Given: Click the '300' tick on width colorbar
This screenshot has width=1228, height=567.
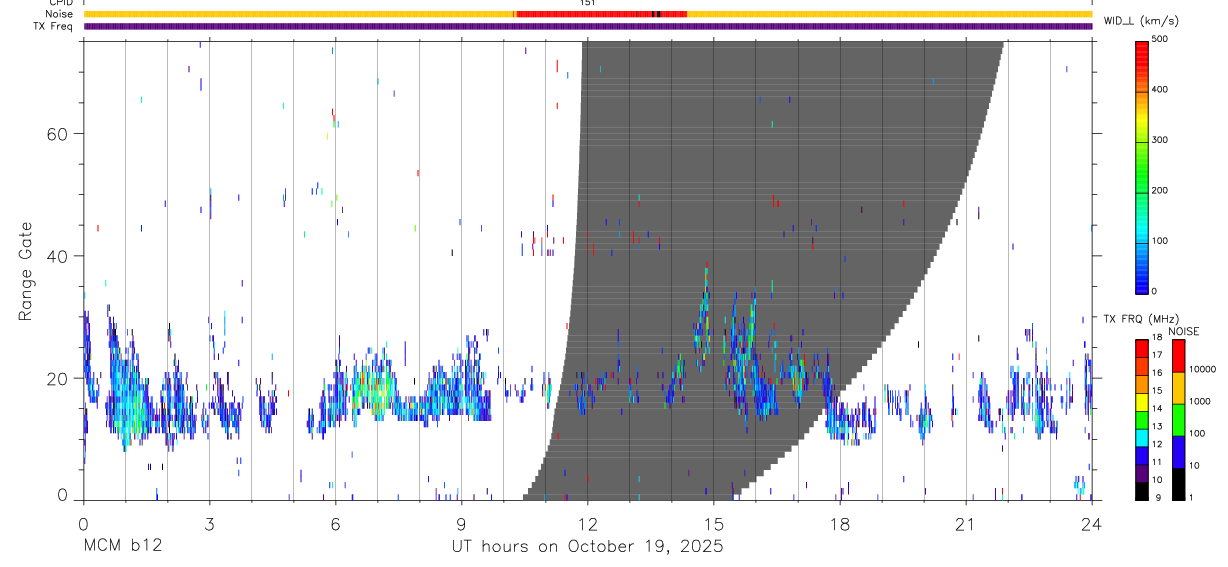Looking at the screenshot, I should (x=1161, y=140).
